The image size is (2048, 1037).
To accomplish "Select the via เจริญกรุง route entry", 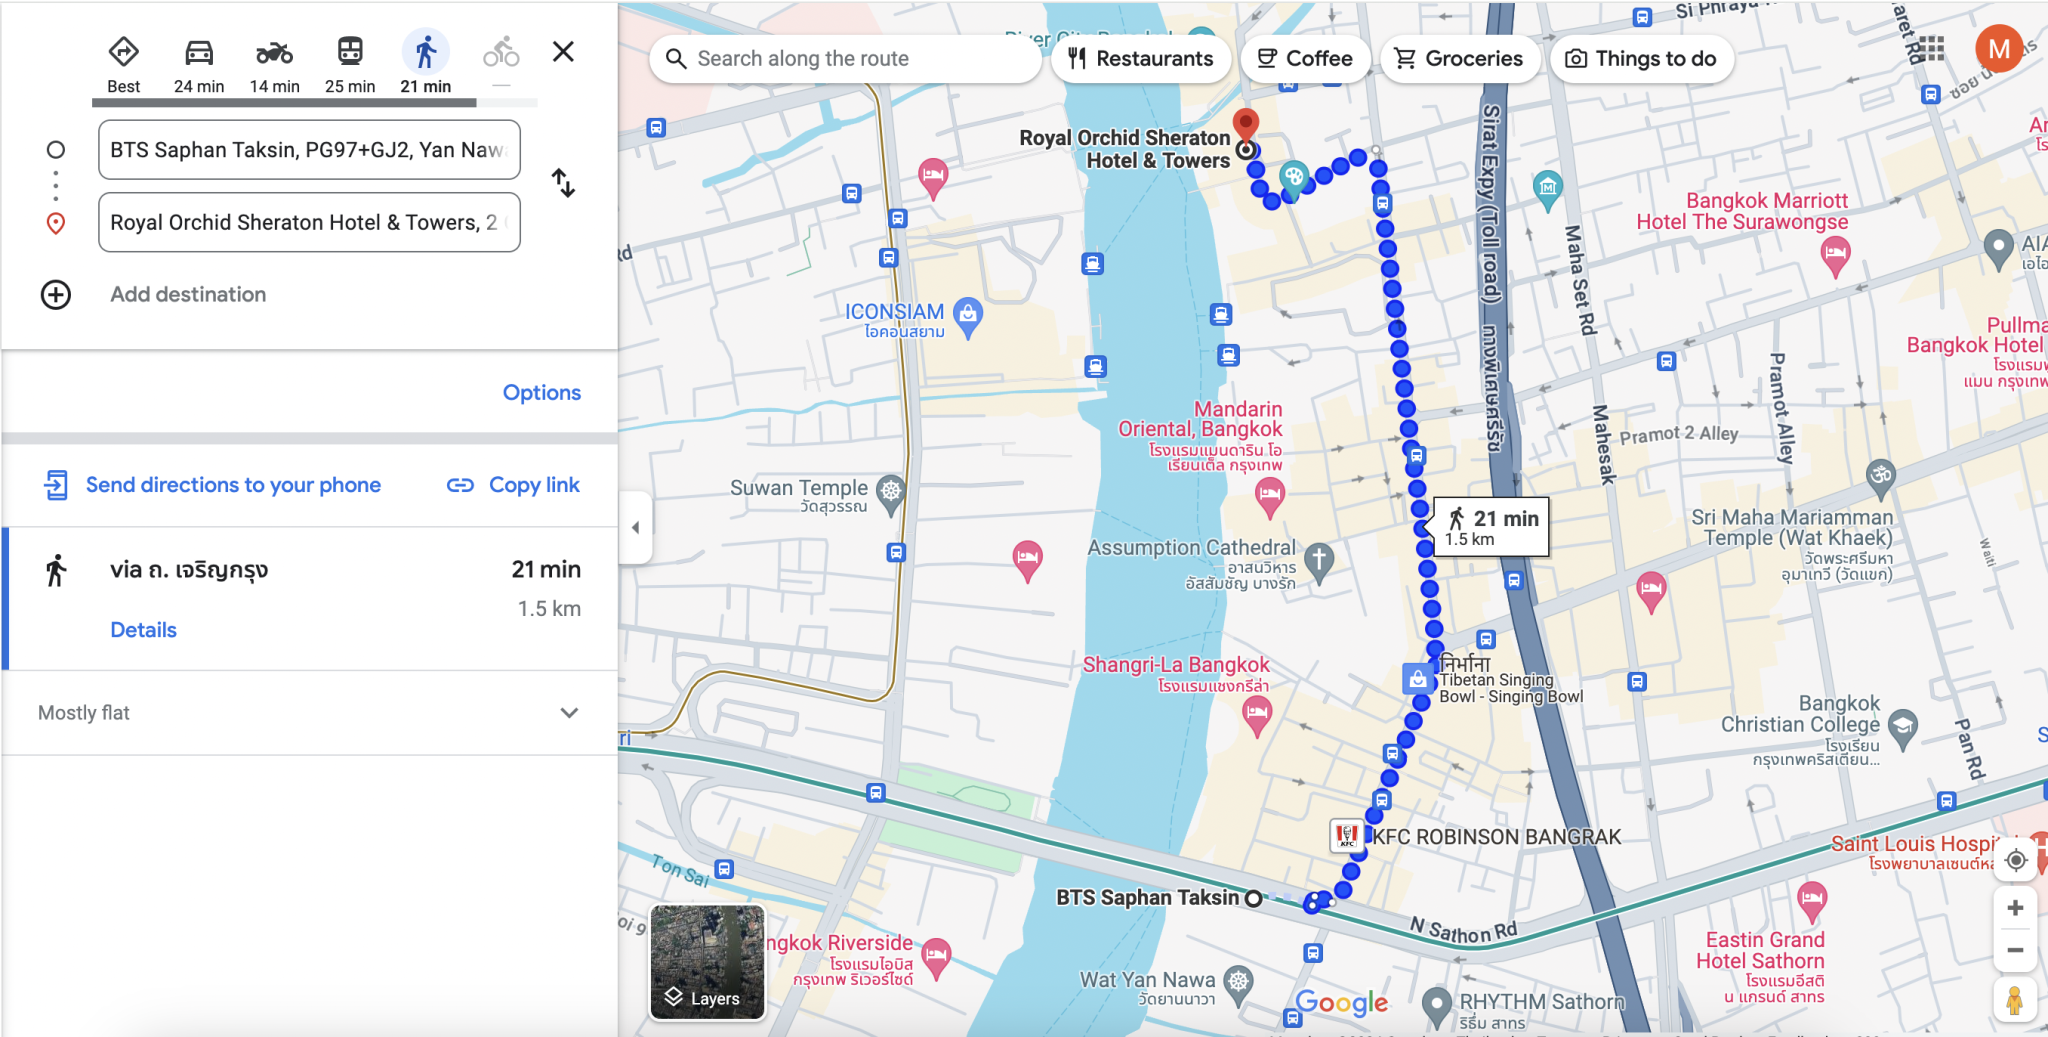I will click(310, 598).
